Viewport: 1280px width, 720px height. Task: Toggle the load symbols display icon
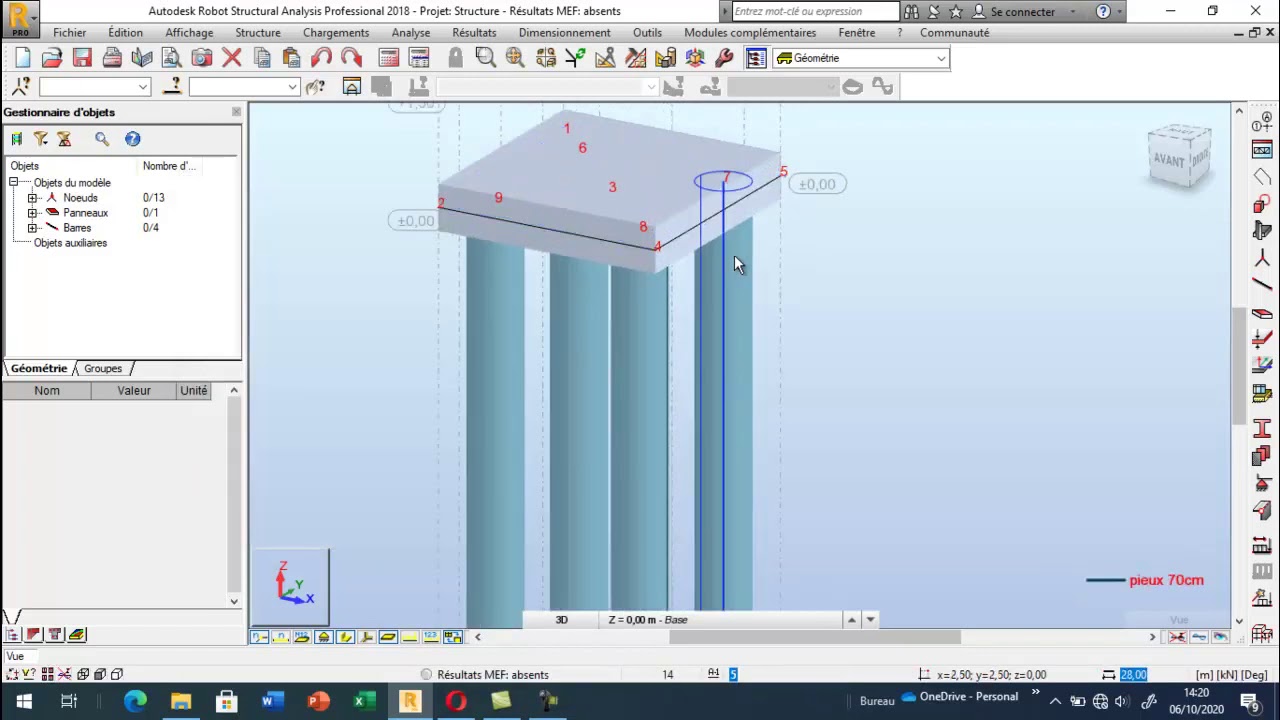pos(409,637)
